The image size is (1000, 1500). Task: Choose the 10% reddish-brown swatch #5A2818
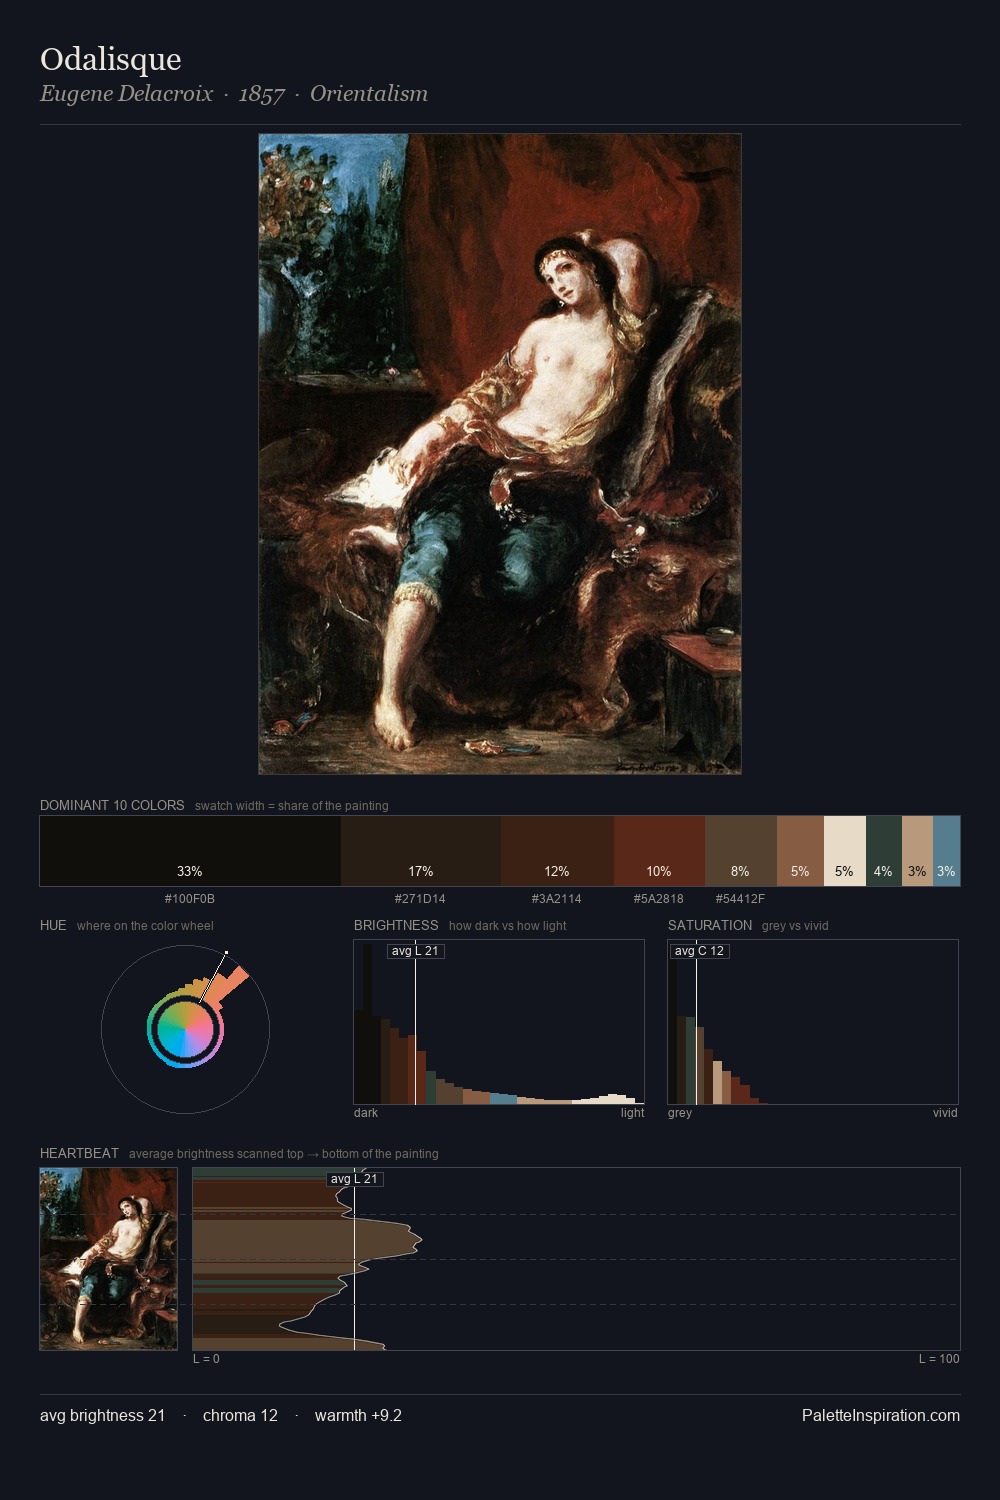pyautogui.click(x=659, y=851)
